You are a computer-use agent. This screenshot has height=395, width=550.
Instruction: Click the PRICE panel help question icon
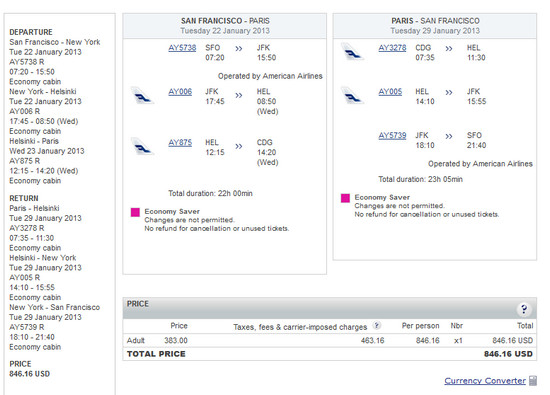[x=524, y=309]
